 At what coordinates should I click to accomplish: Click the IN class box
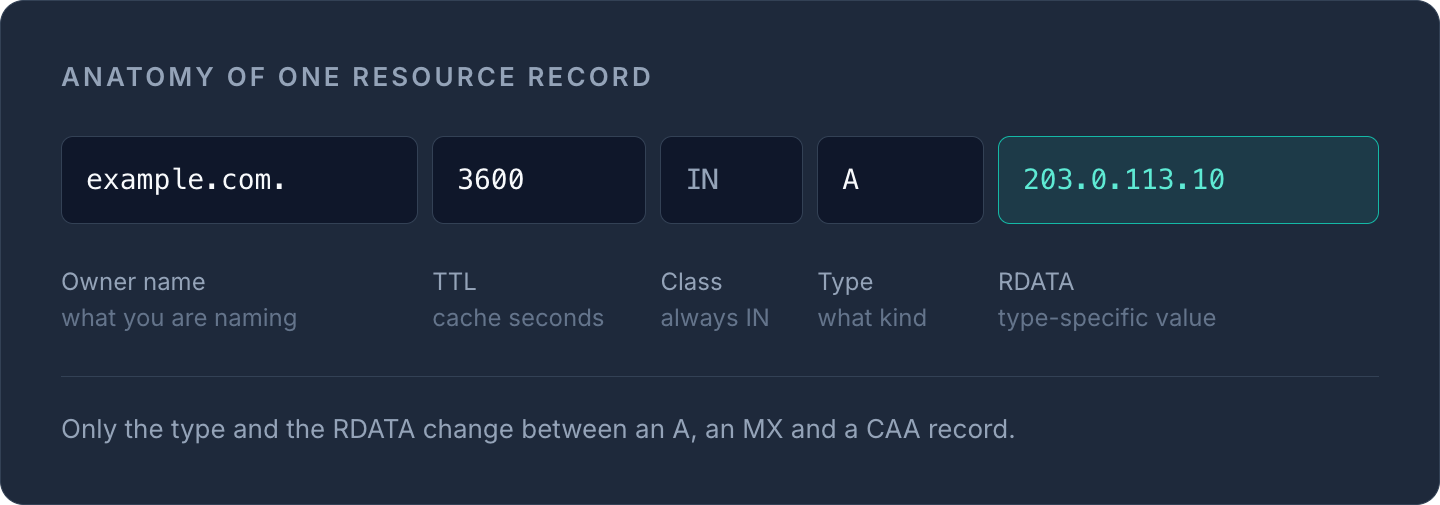(731, 180)
